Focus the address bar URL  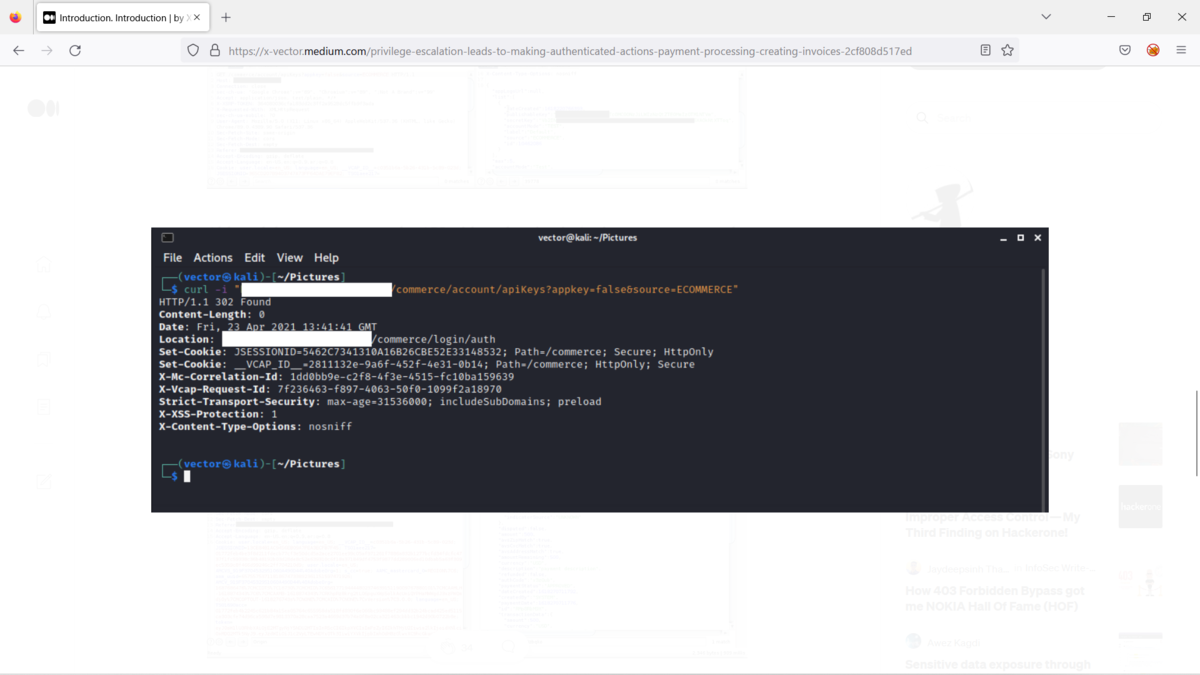tap(570, 51)
